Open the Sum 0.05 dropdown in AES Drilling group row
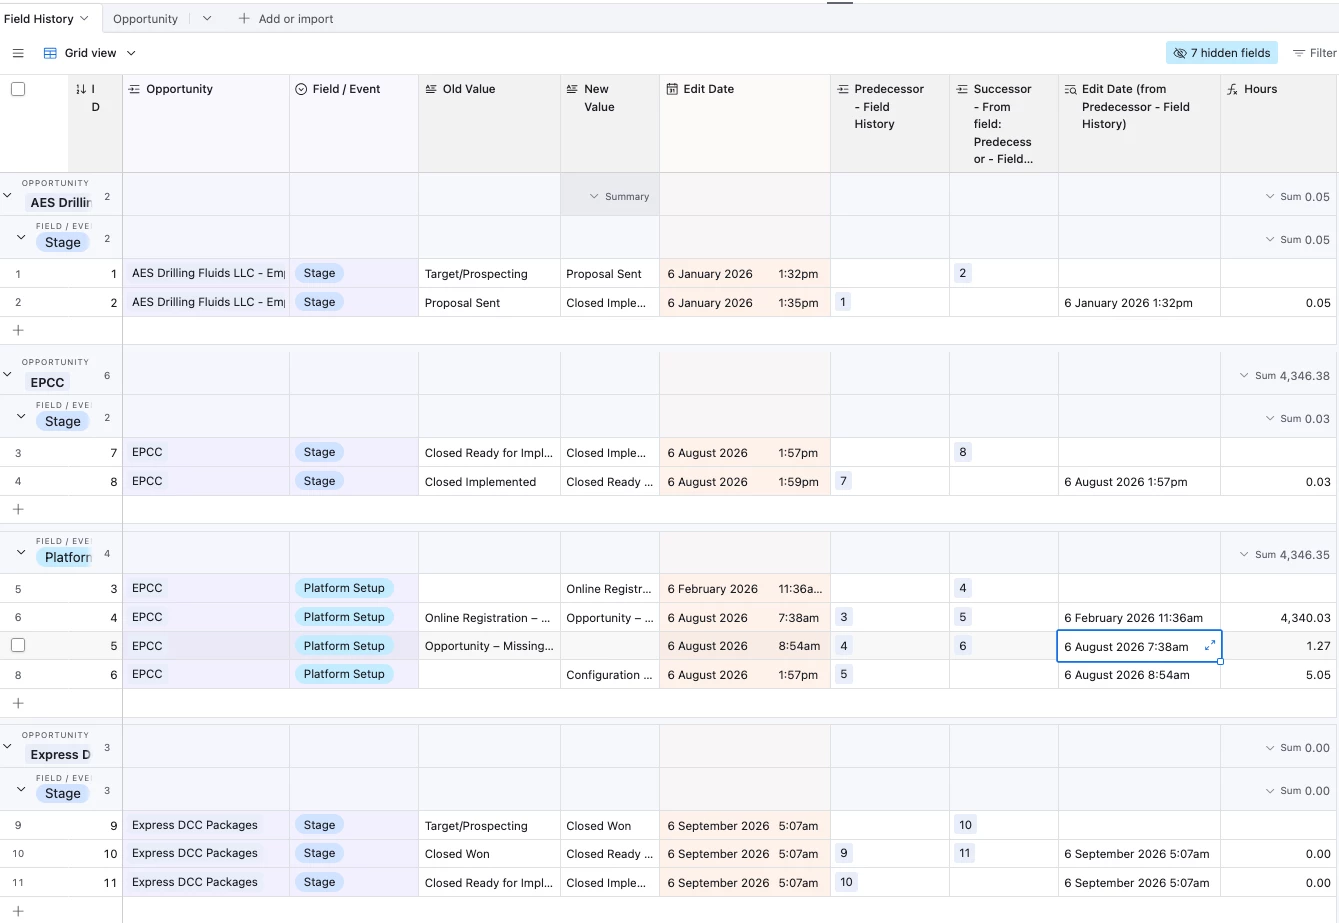The image size is (1339, 923). pyautogui.click(x=1297, y=197)
